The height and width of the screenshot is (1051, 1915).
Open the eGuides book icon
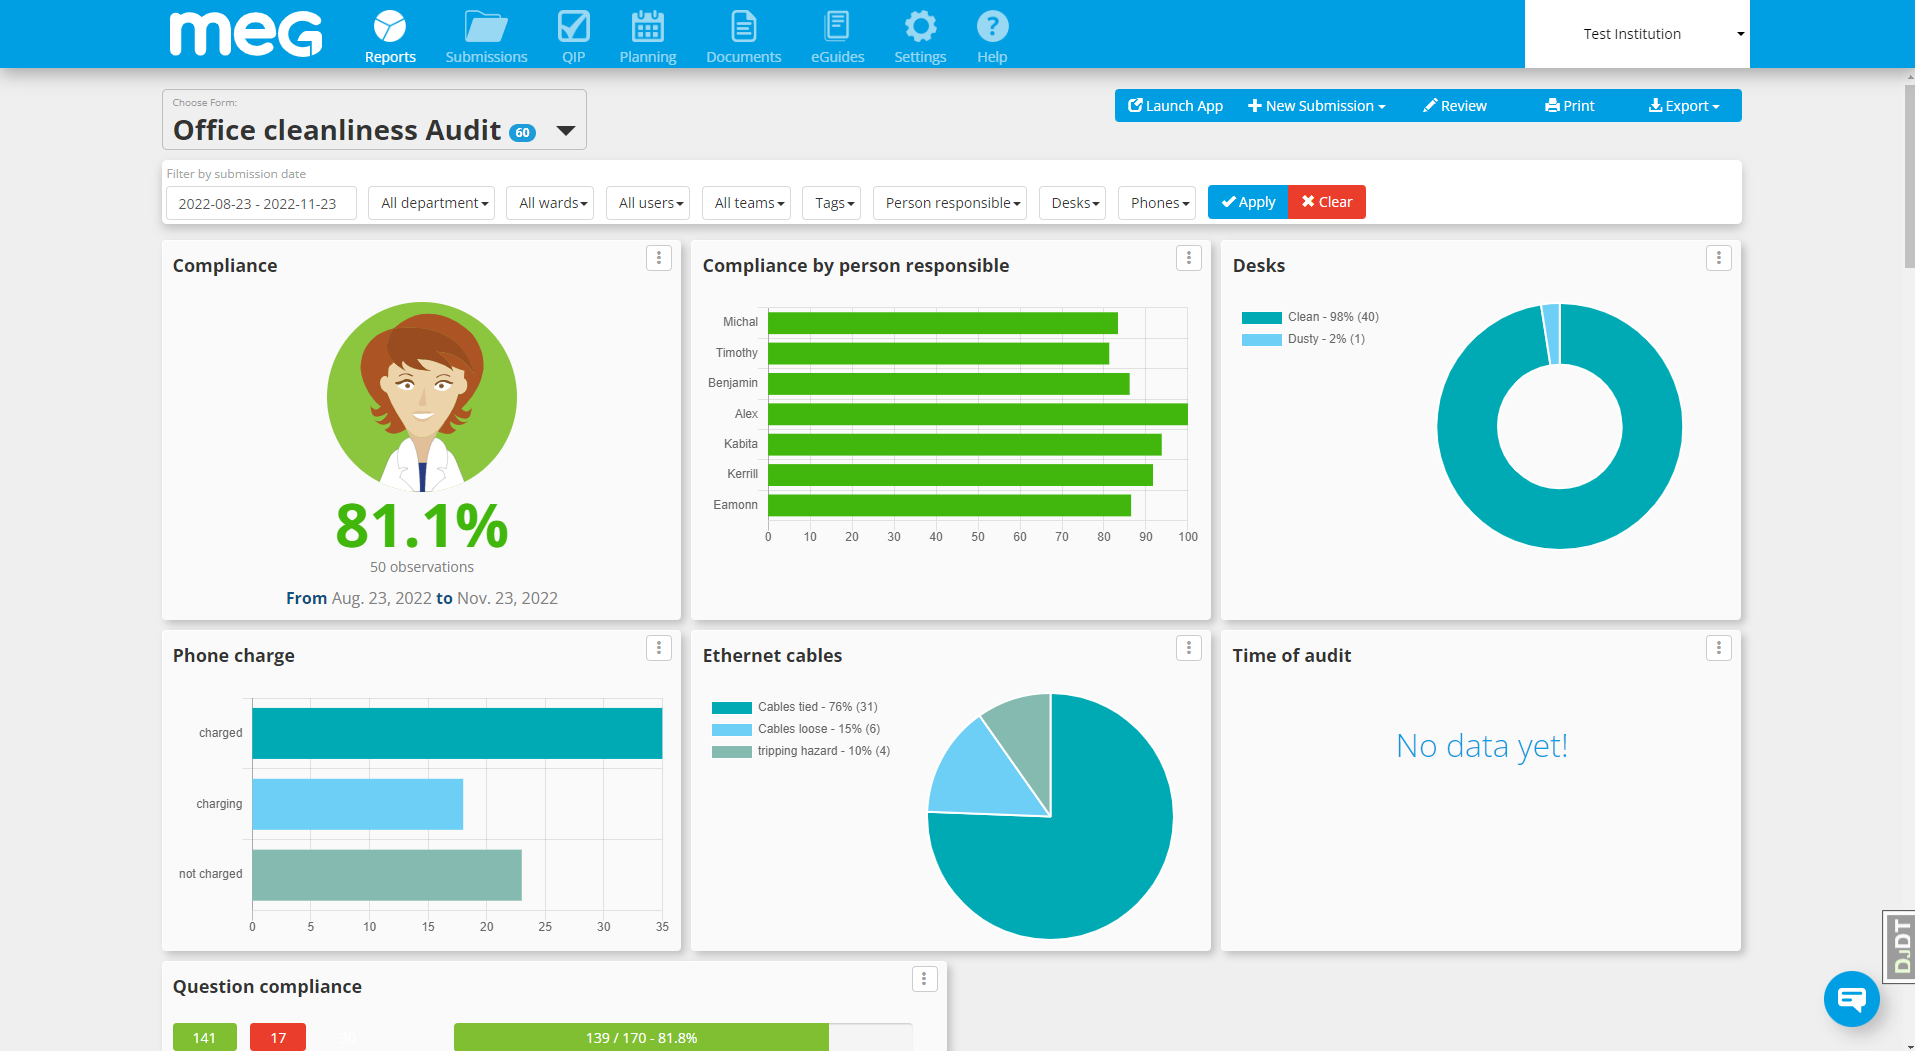click(x=837, y=27)
